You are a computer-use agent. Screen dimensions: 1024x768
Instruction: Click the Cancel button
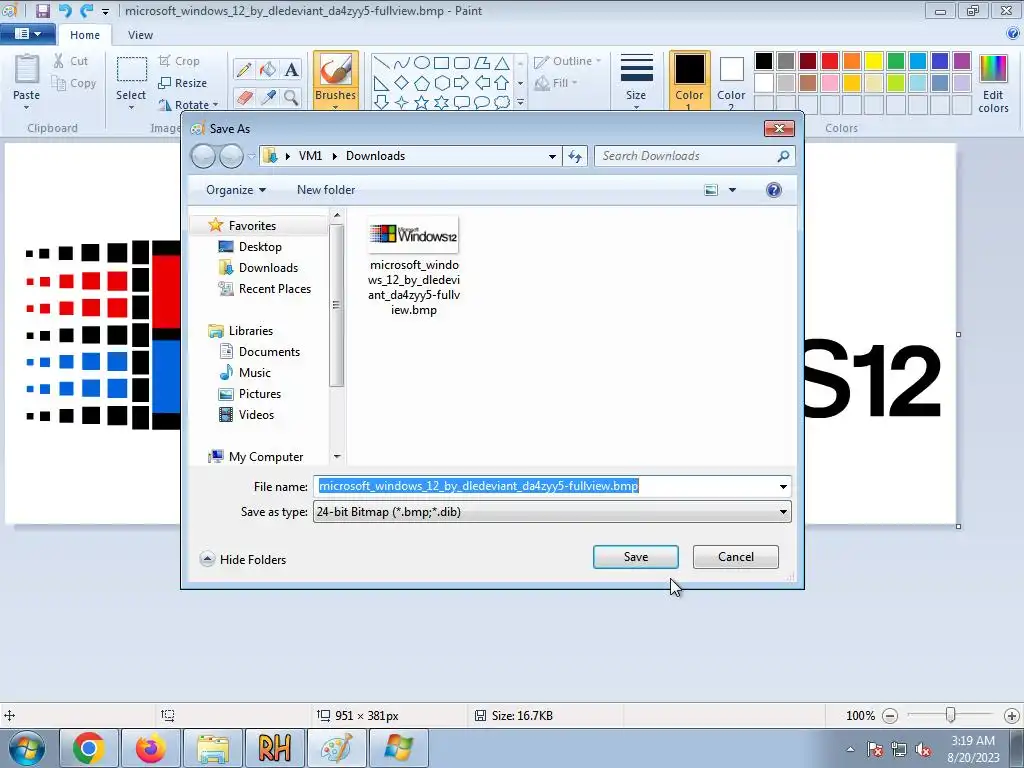coord(735,557)
